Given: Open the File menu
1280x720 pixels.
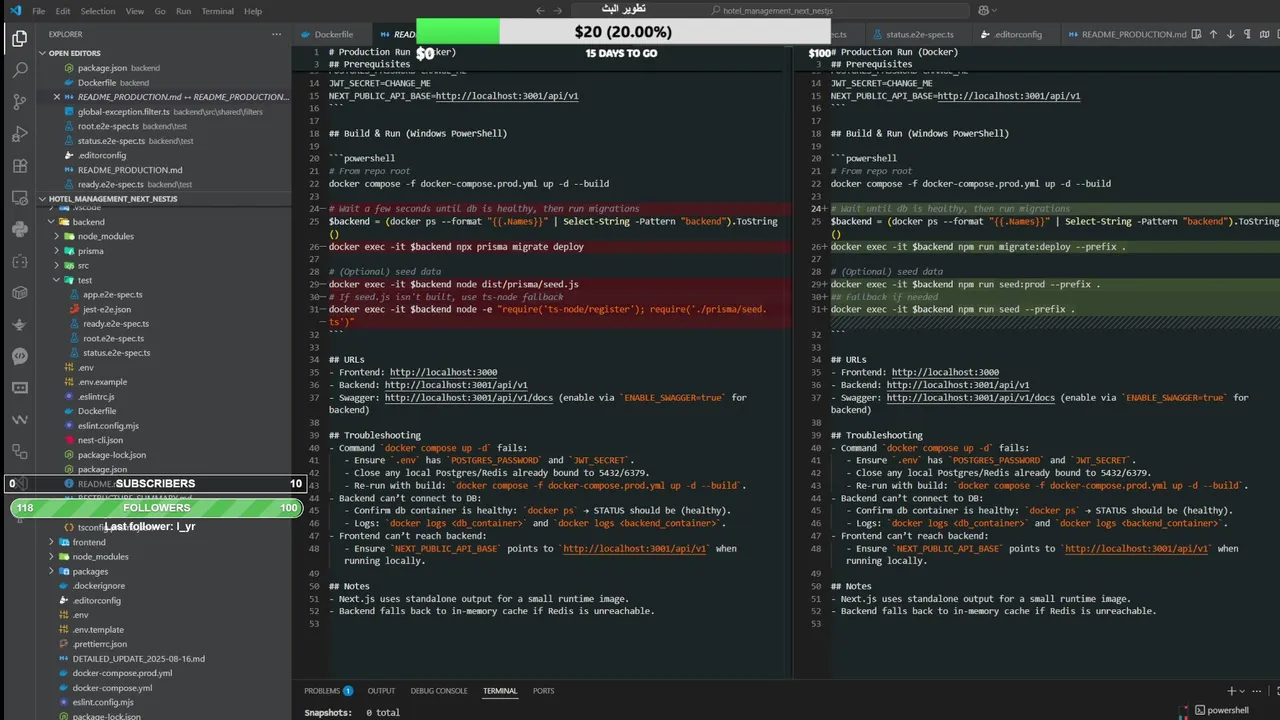Looking at the screenshot, I should (39, 11).
